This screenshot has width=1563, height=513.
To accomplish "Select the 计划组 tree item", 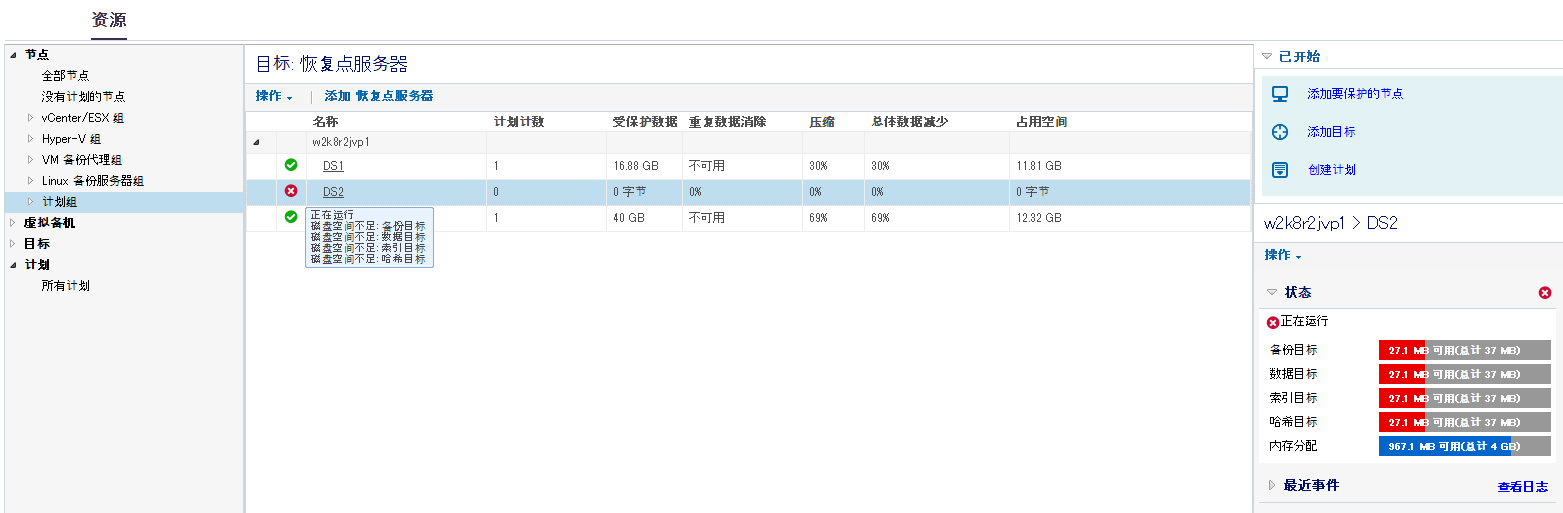I will pyautogui.click(x=60, y=202).
